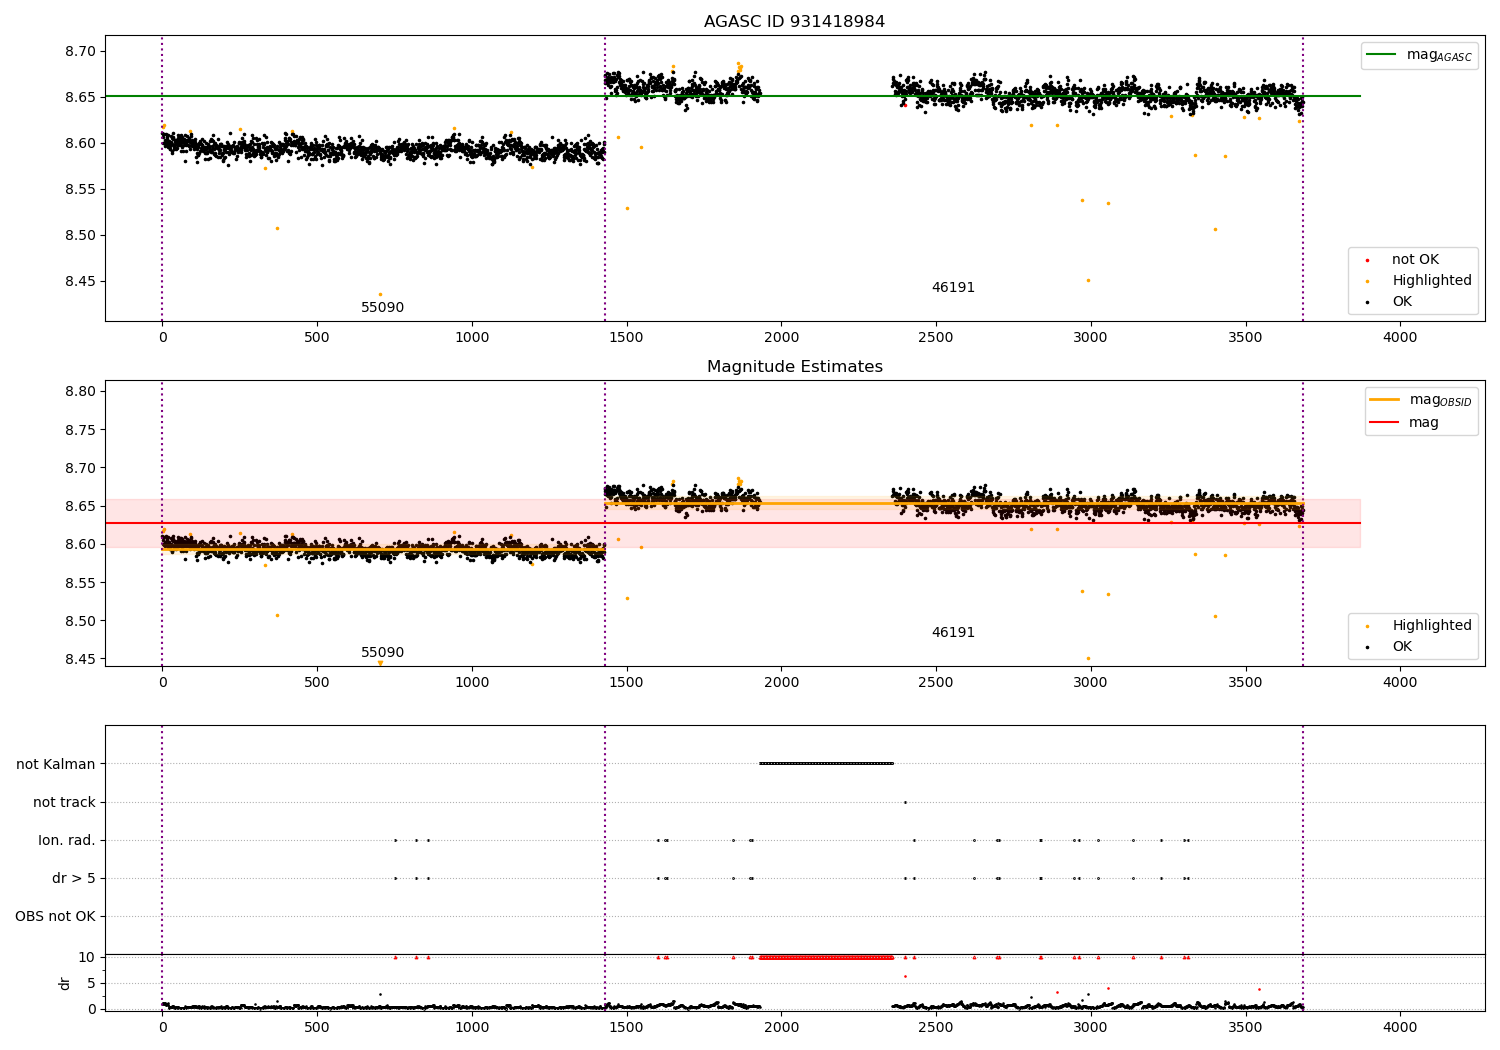This screenshot has width=1500, height=1050.
Task: Click the black 'not Kalman' marker bar in bottom plot
Action: pos(826,764)
